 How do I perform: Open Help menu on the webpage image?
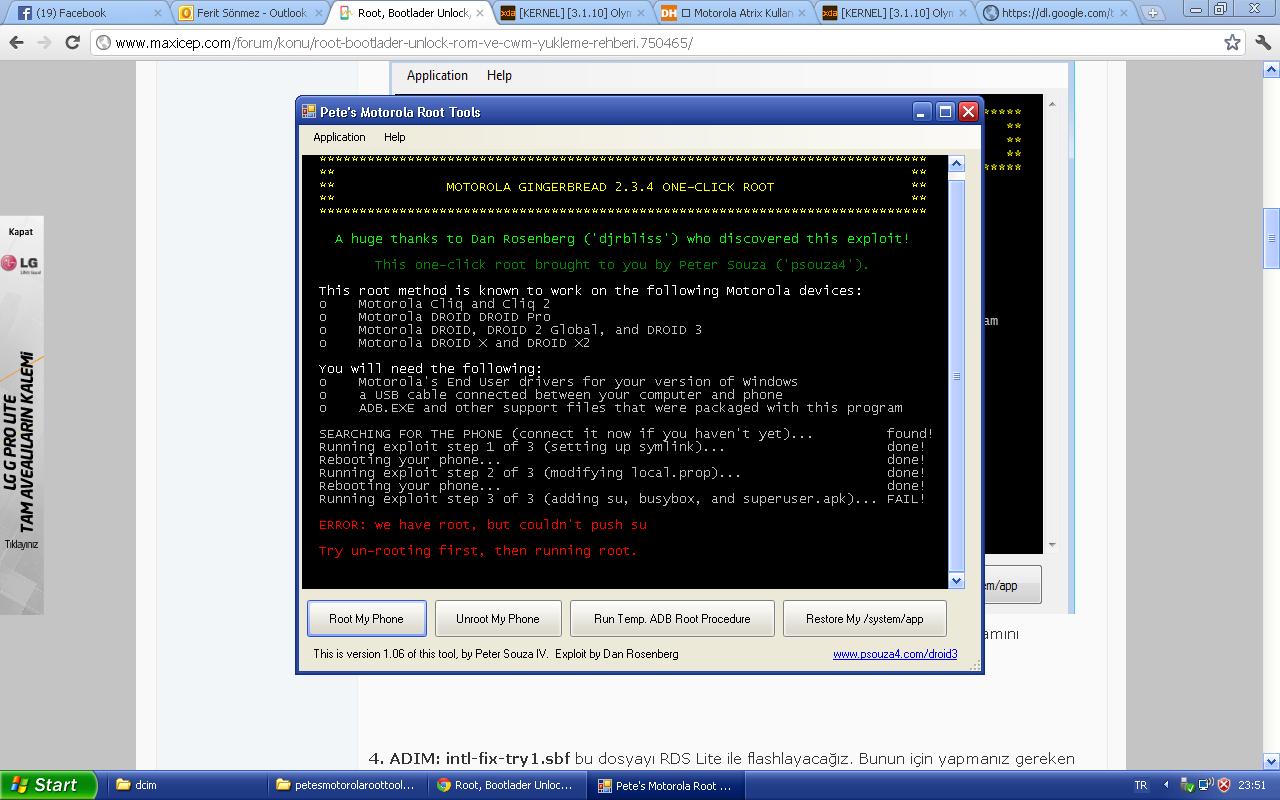pos(499,75)
